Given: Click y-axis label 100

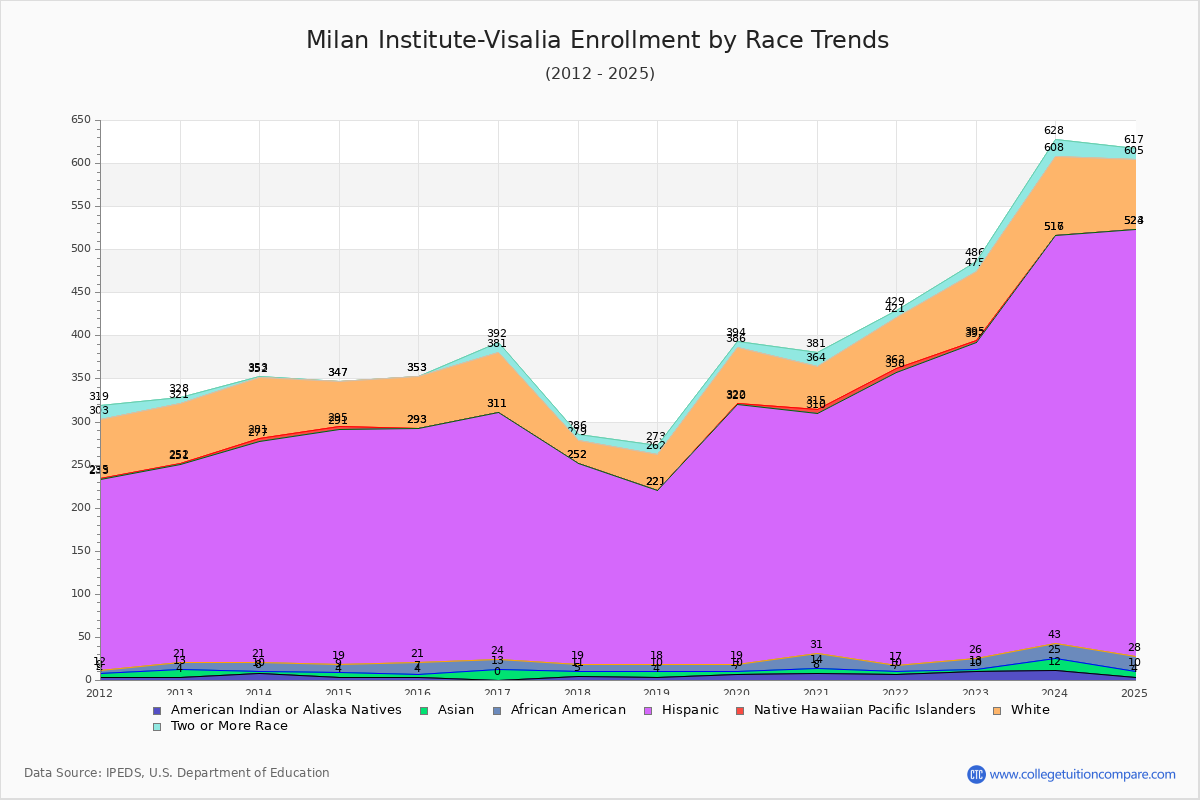Looking at the screenshot, I should click(81, 594).
